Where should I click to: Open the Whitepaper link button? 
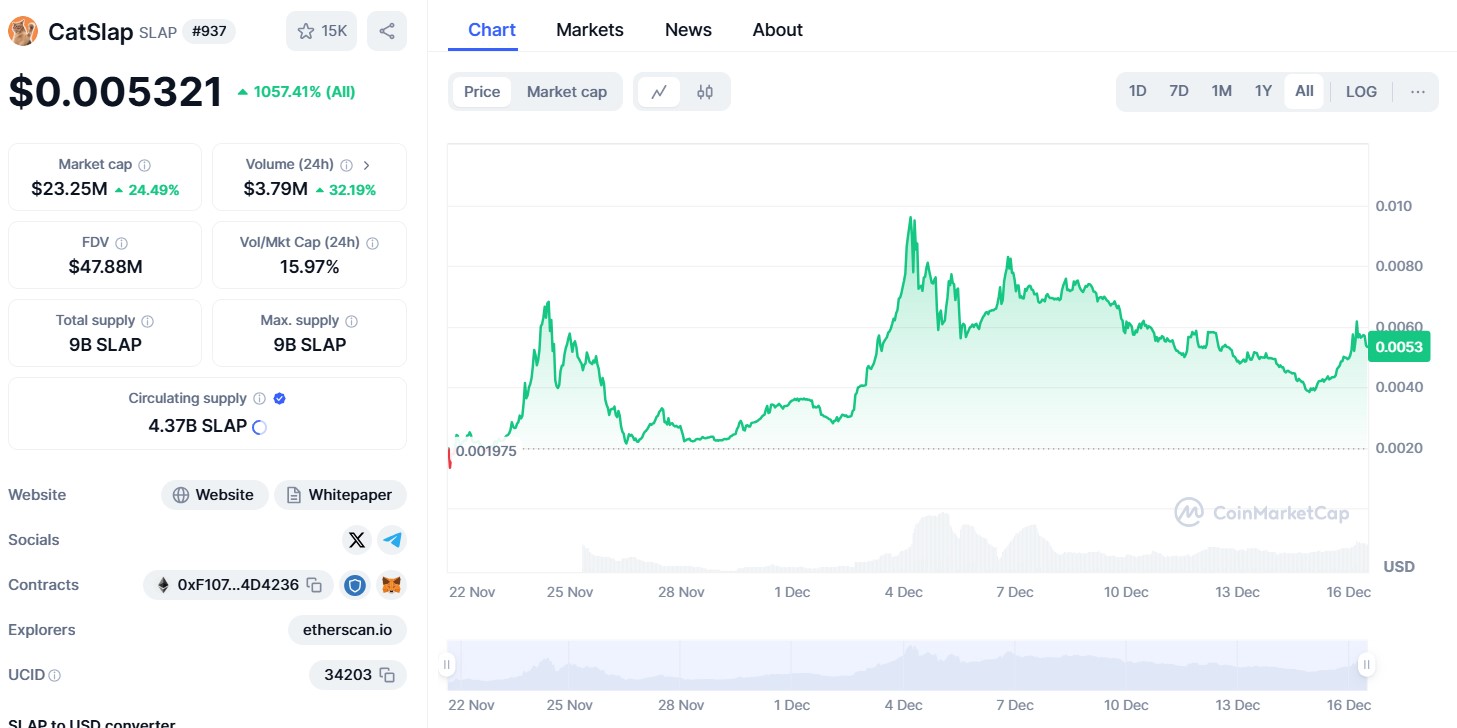click(340, 495)
